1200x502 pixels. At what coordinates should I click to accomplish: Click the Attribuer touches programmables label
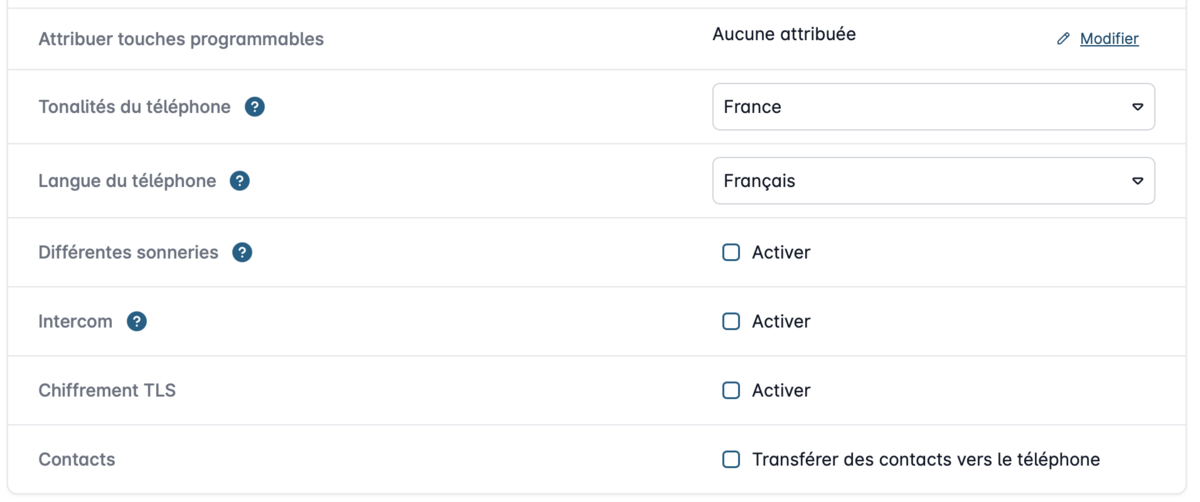pos(181,39)
